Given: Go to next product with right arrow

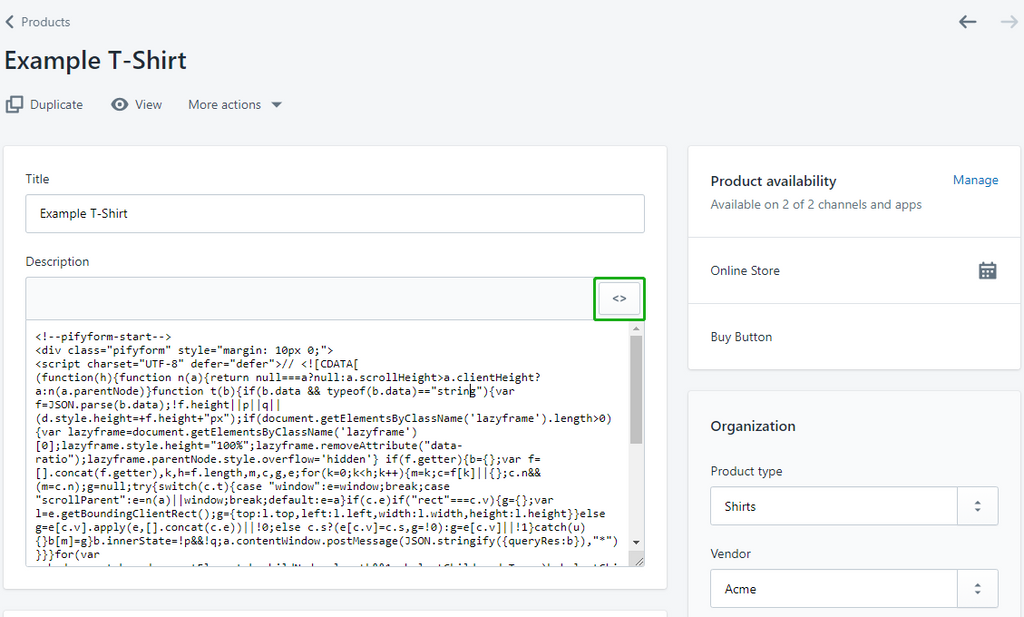Looking at the screenshot, I should point(1009,22).
